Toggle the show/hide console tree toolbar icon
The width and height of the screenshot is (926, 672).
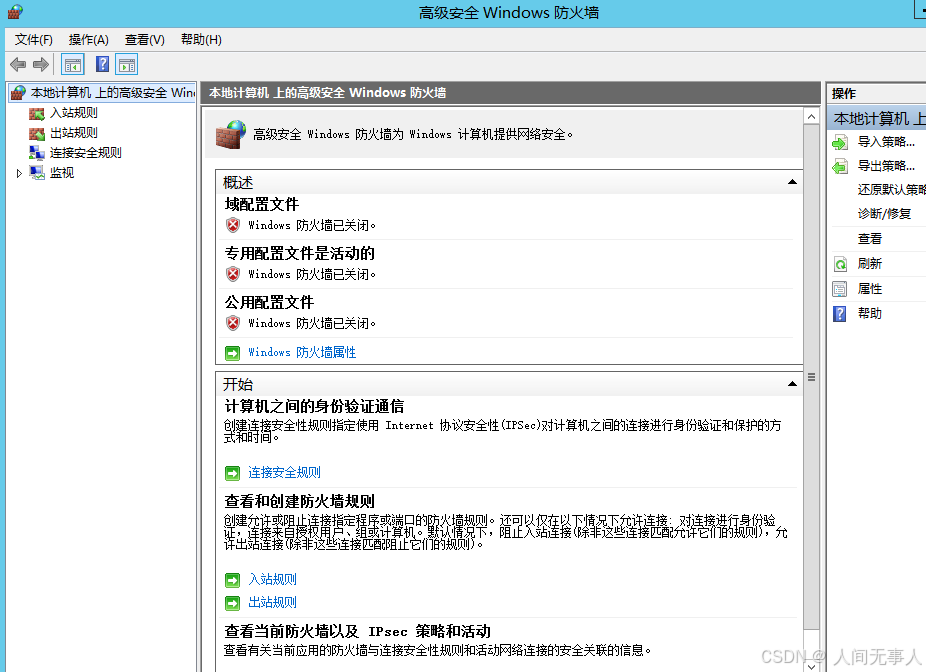[x=73, y=64]
